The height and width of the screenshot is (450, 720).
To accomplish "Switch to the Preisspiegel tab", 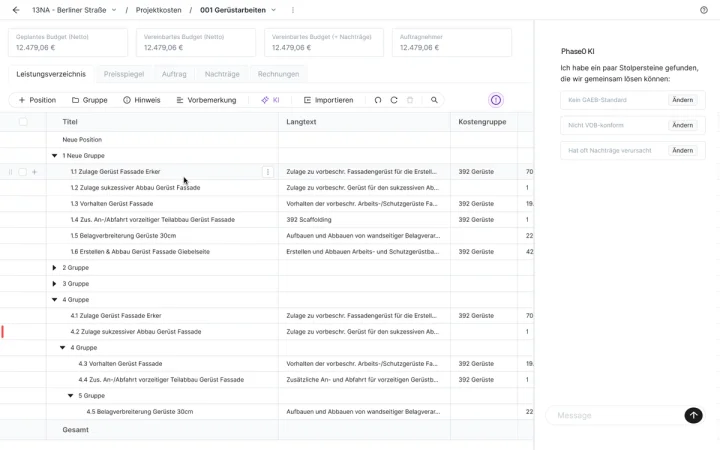I will pyautogui.click(x=124, y=74).
